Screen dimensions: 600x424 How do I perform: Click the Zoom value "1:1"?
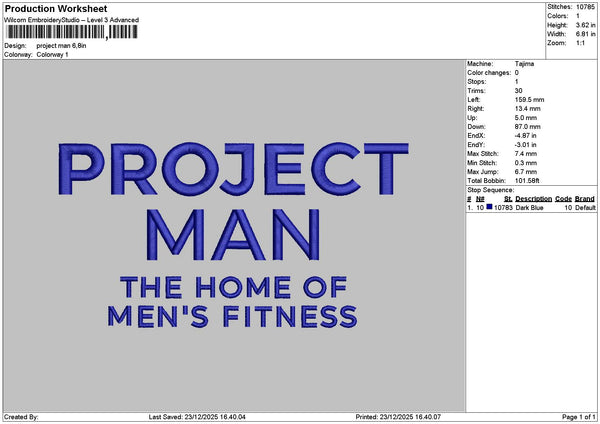580,43
